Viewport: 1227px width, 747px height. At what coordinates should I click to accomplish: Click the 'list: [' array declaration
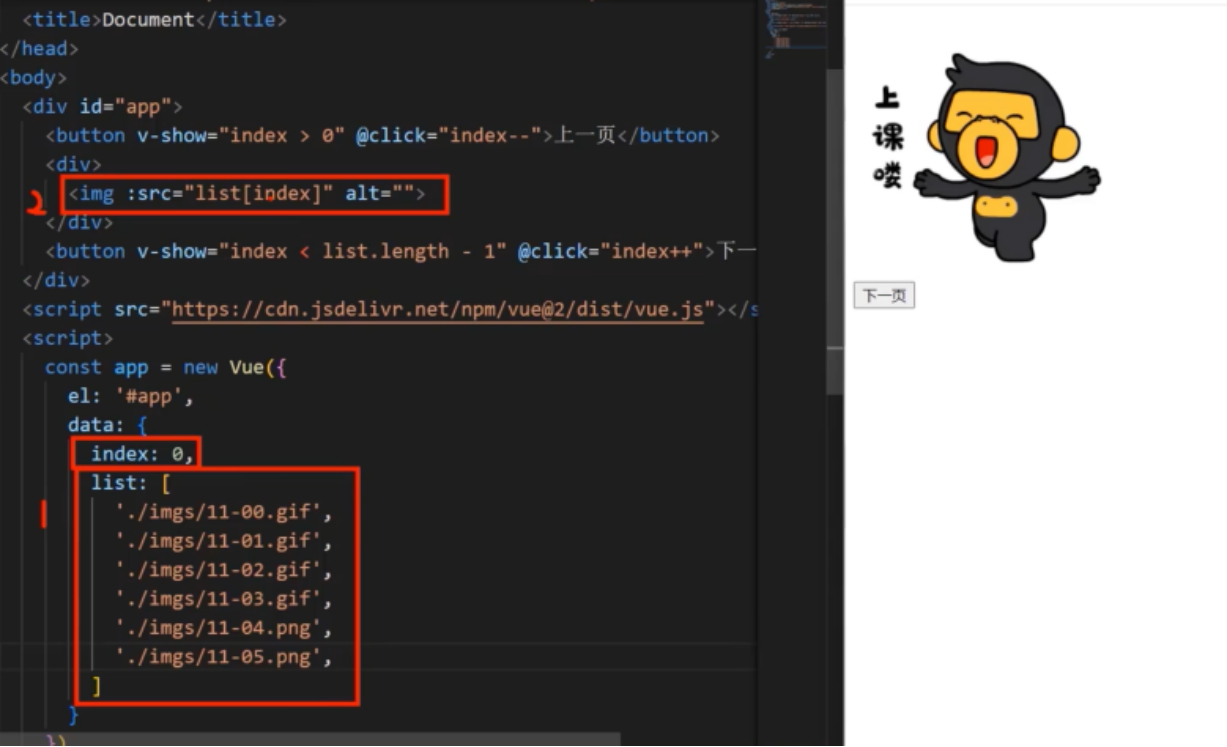131,483
